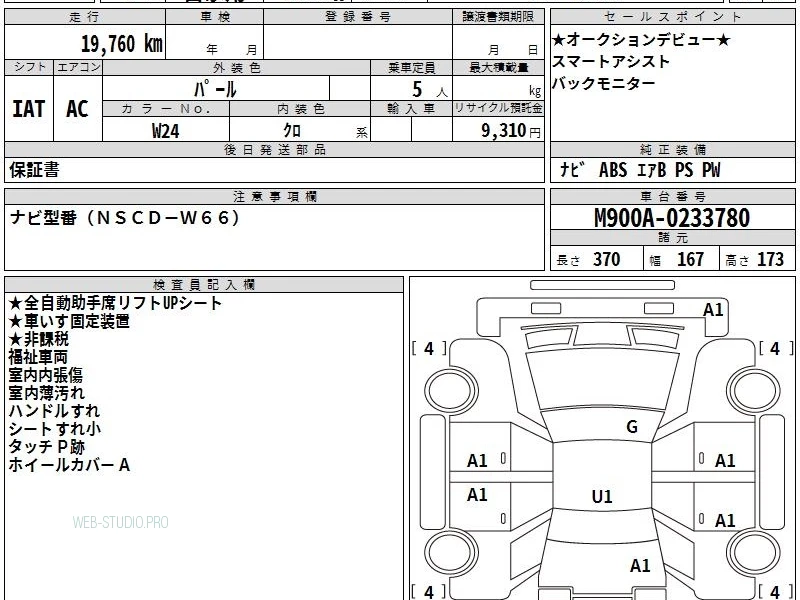The width and height of the screenshot is (800, 600).
Task: Click ★車いす固定装置 inspector note
Action: [69, 321]
